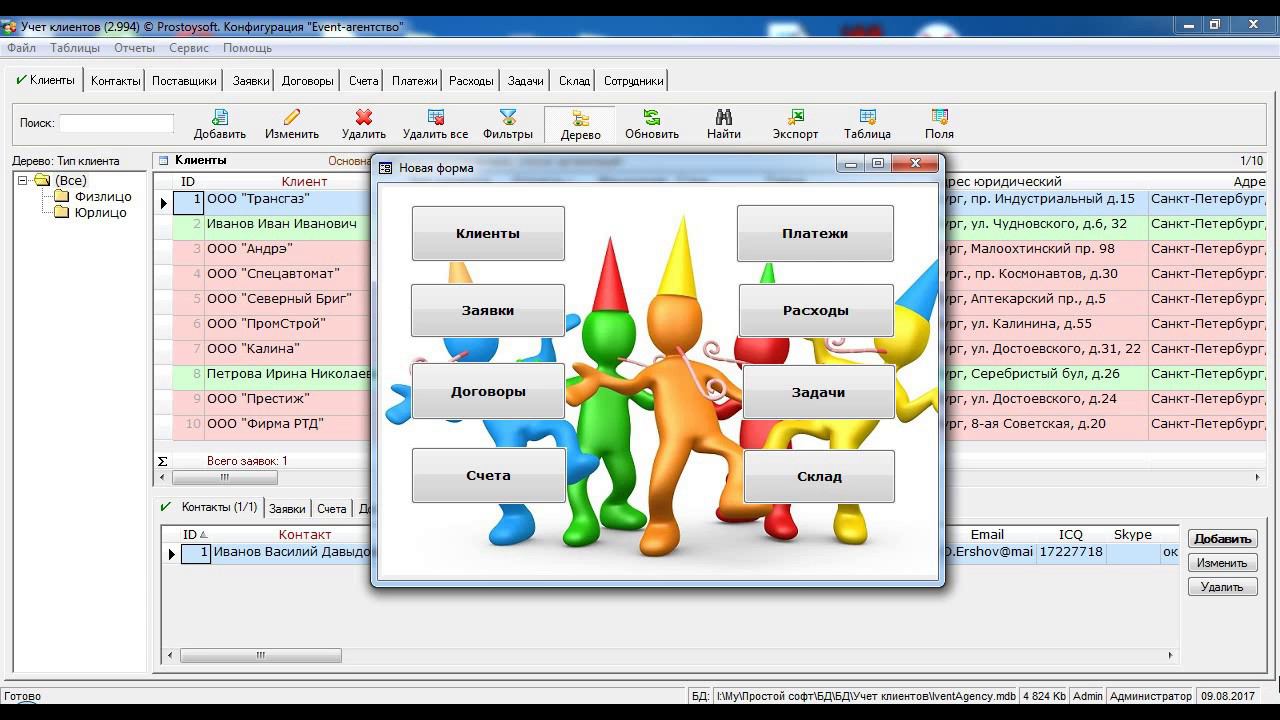This screenshot has width=1280, height=720.
Task: Click the Клиент column header
Action: [x=304, y=182]
